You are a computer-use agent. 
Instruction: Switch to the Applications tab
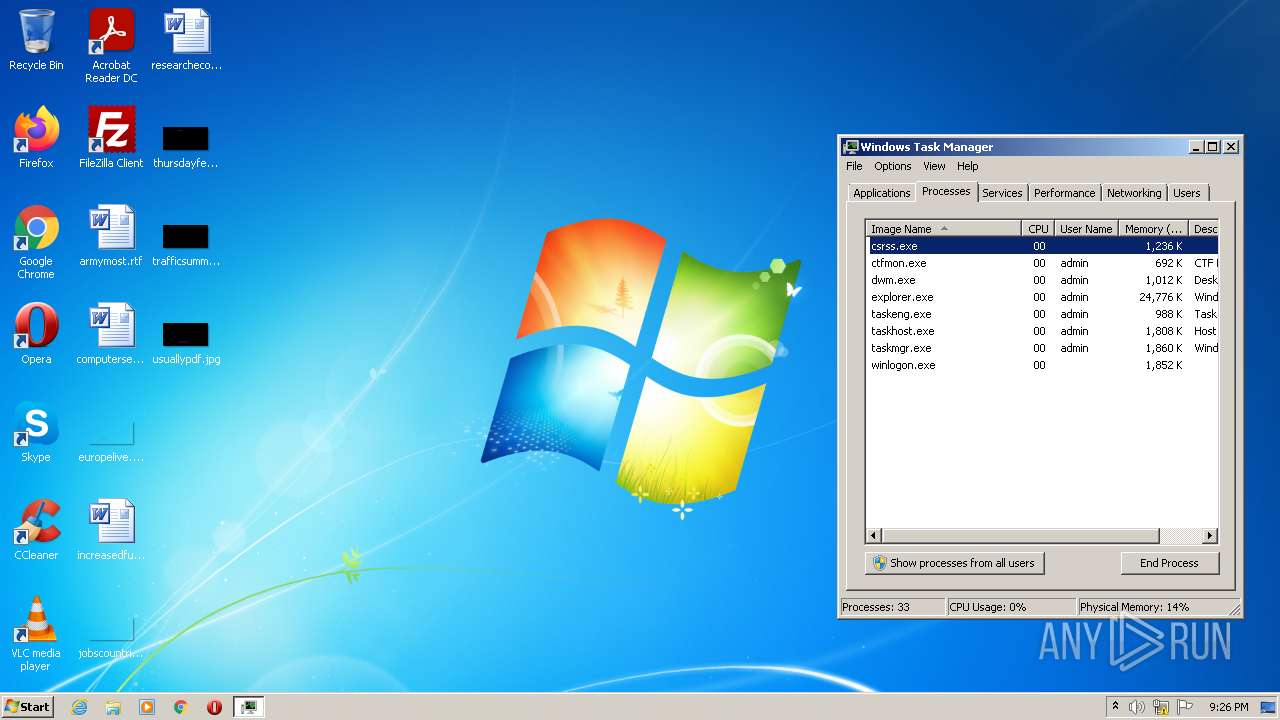882,193
